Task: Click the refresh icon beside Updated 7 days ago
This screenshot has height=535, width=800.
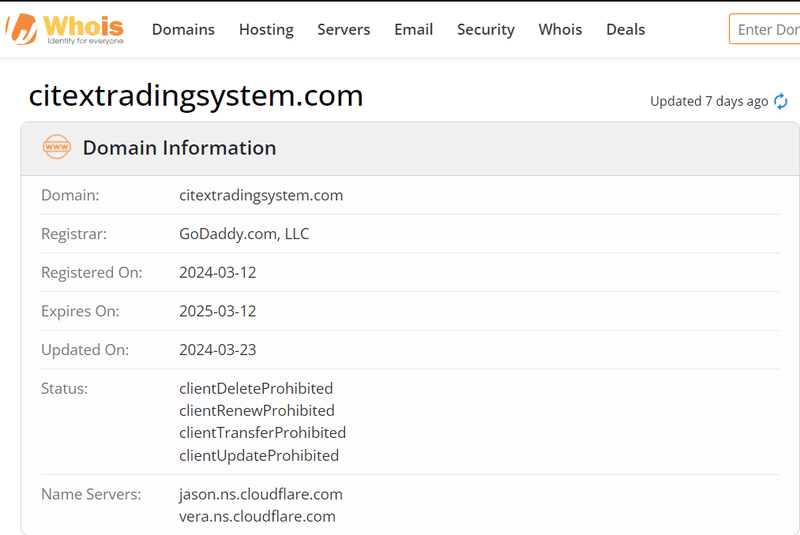Action: click(781, 101)
